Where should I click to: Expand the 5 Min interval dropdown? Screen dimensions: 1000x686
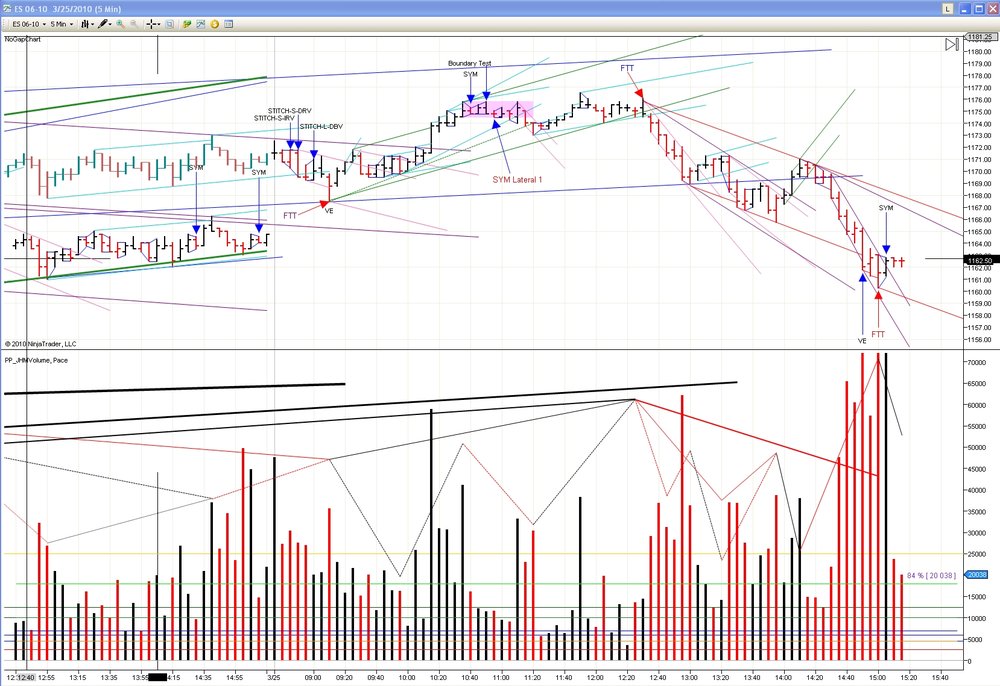tap(62, 24)
